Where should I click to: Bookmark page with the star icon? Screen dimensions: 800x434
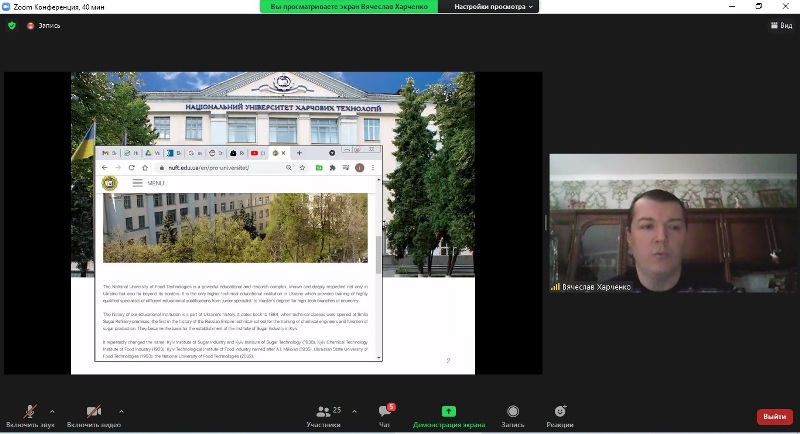point(302,168)
